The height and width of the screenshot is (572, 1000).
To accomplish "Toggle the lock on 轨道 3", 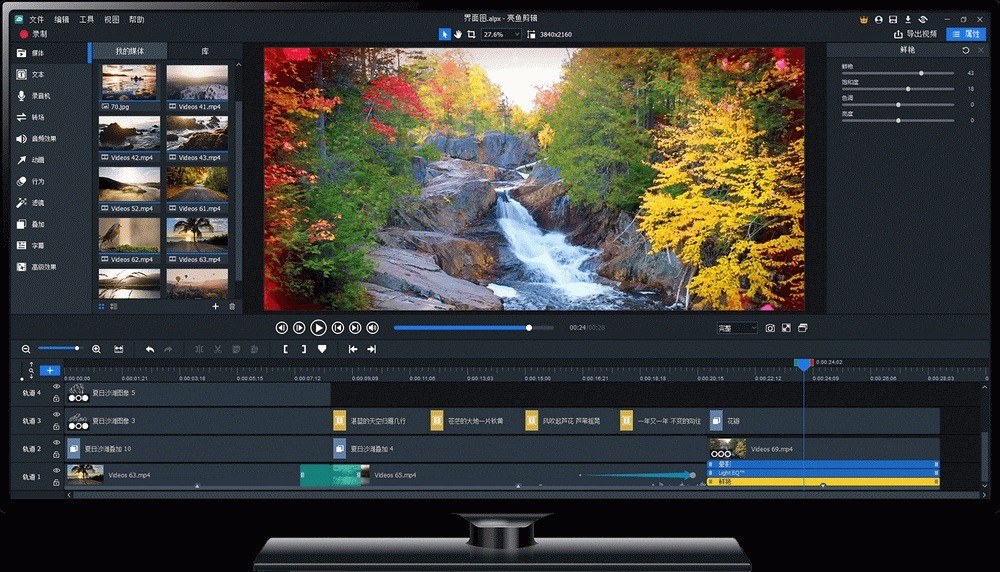I will (56, 427).
